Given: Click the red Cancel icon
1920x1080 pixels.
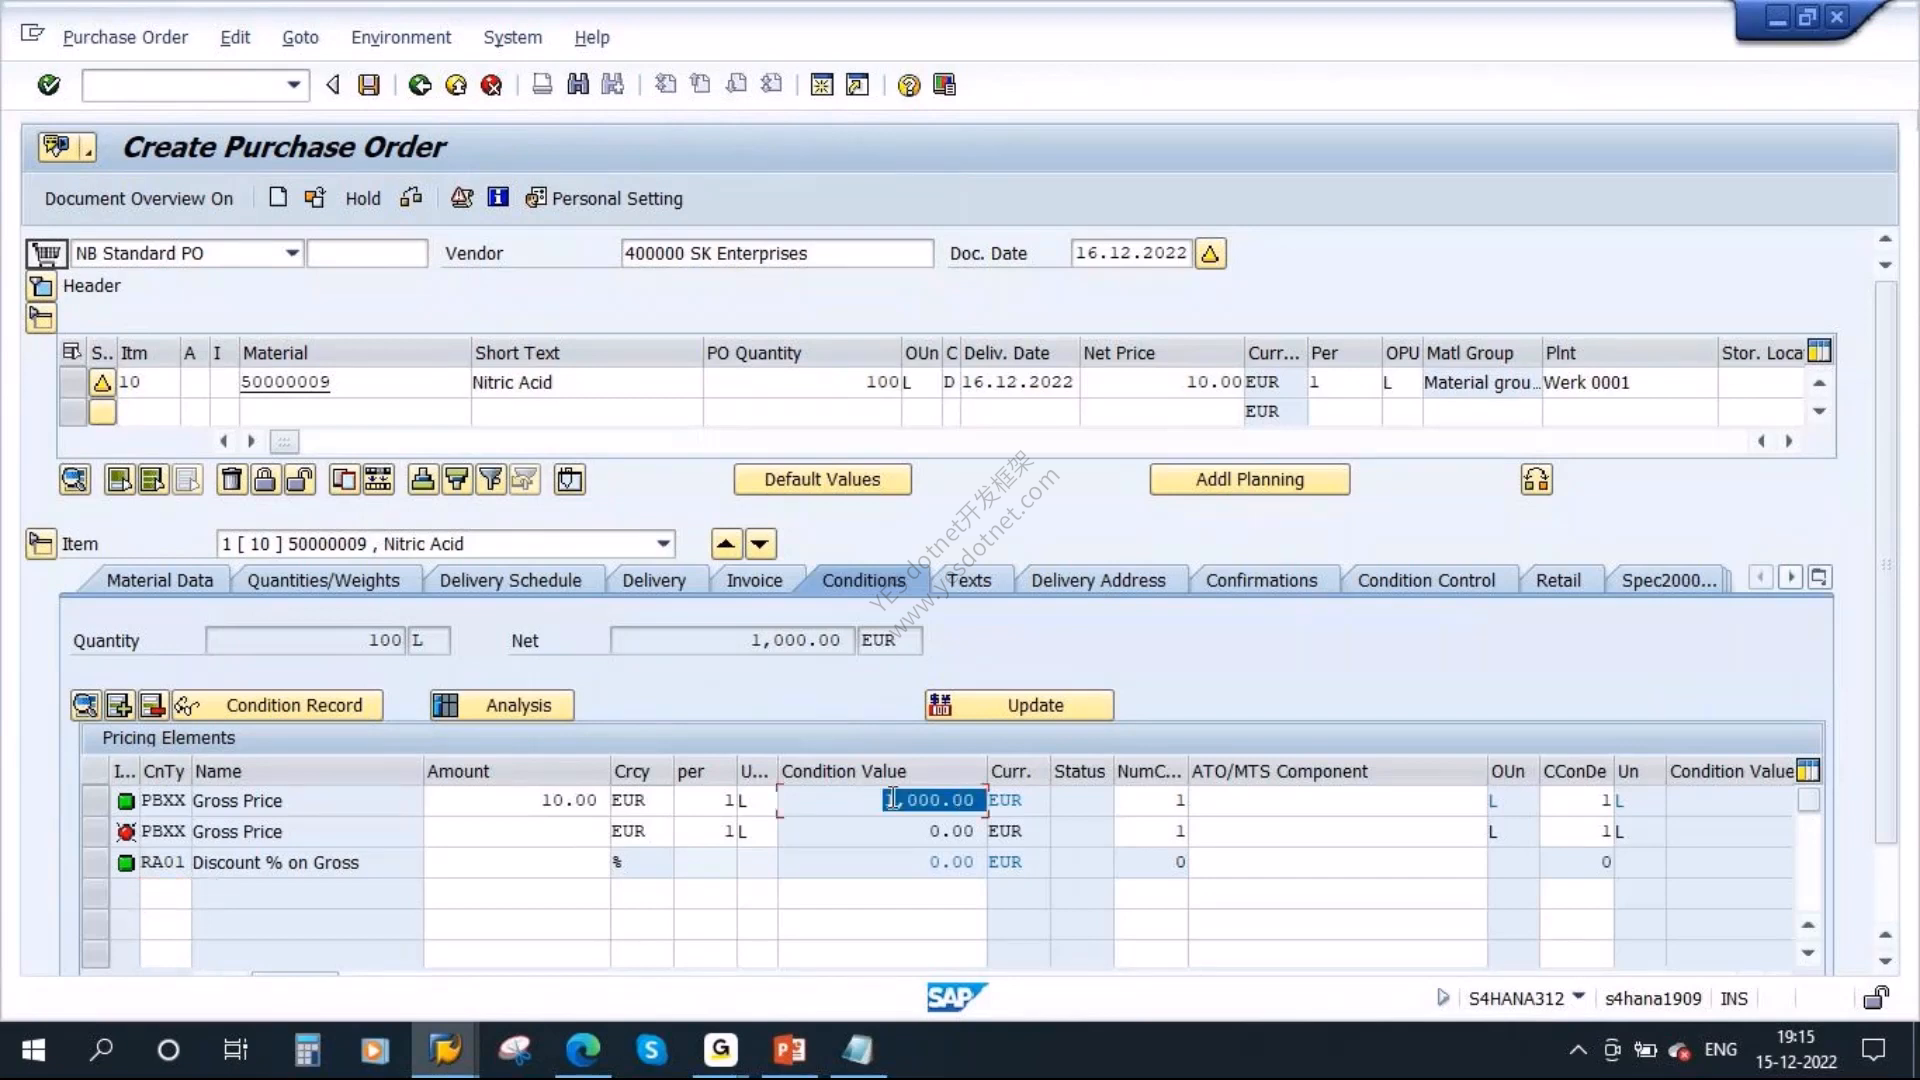Looking at the screenshot, I should (x=491, y=85).
